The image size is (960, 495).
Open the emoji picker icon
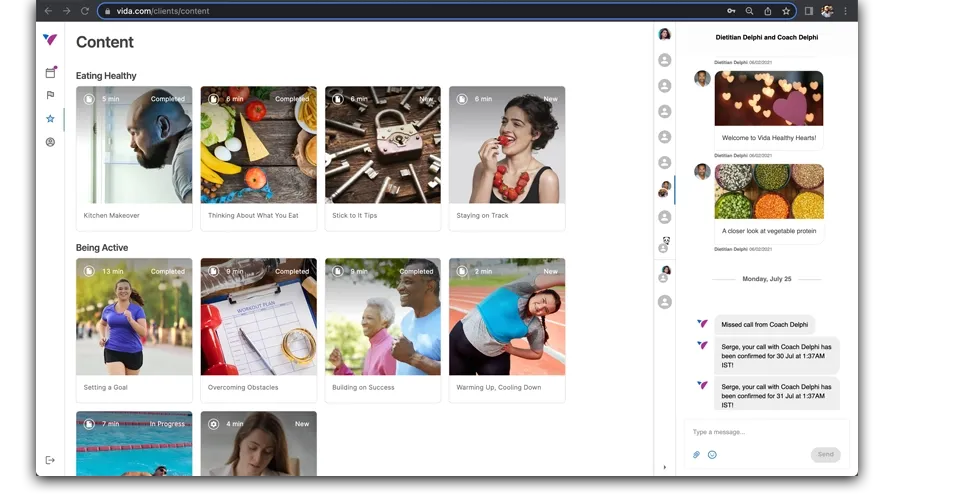[712, 455]
